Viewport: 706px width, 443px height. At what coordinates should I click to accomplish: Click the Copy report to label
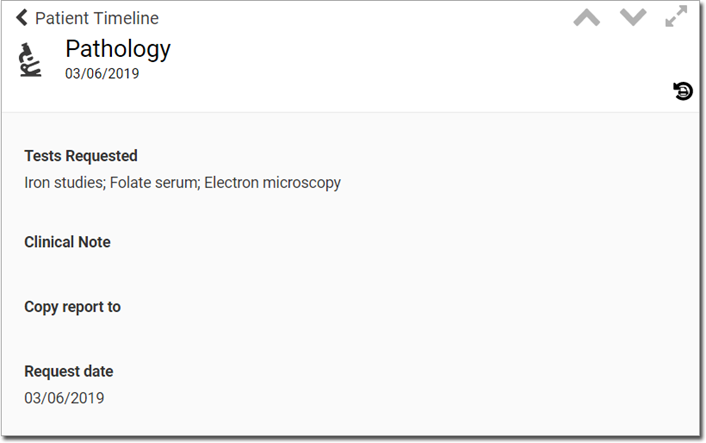pyautogui.click(x=72, y=307)
